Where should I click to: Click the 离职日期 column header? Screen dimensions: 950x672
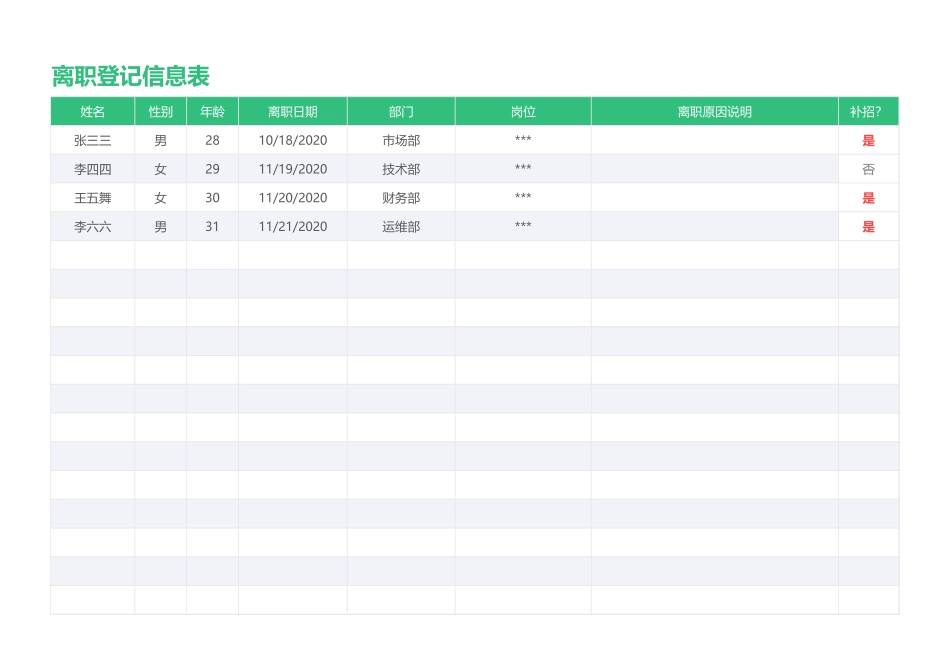pyautogui.click(x=292, y=111)
